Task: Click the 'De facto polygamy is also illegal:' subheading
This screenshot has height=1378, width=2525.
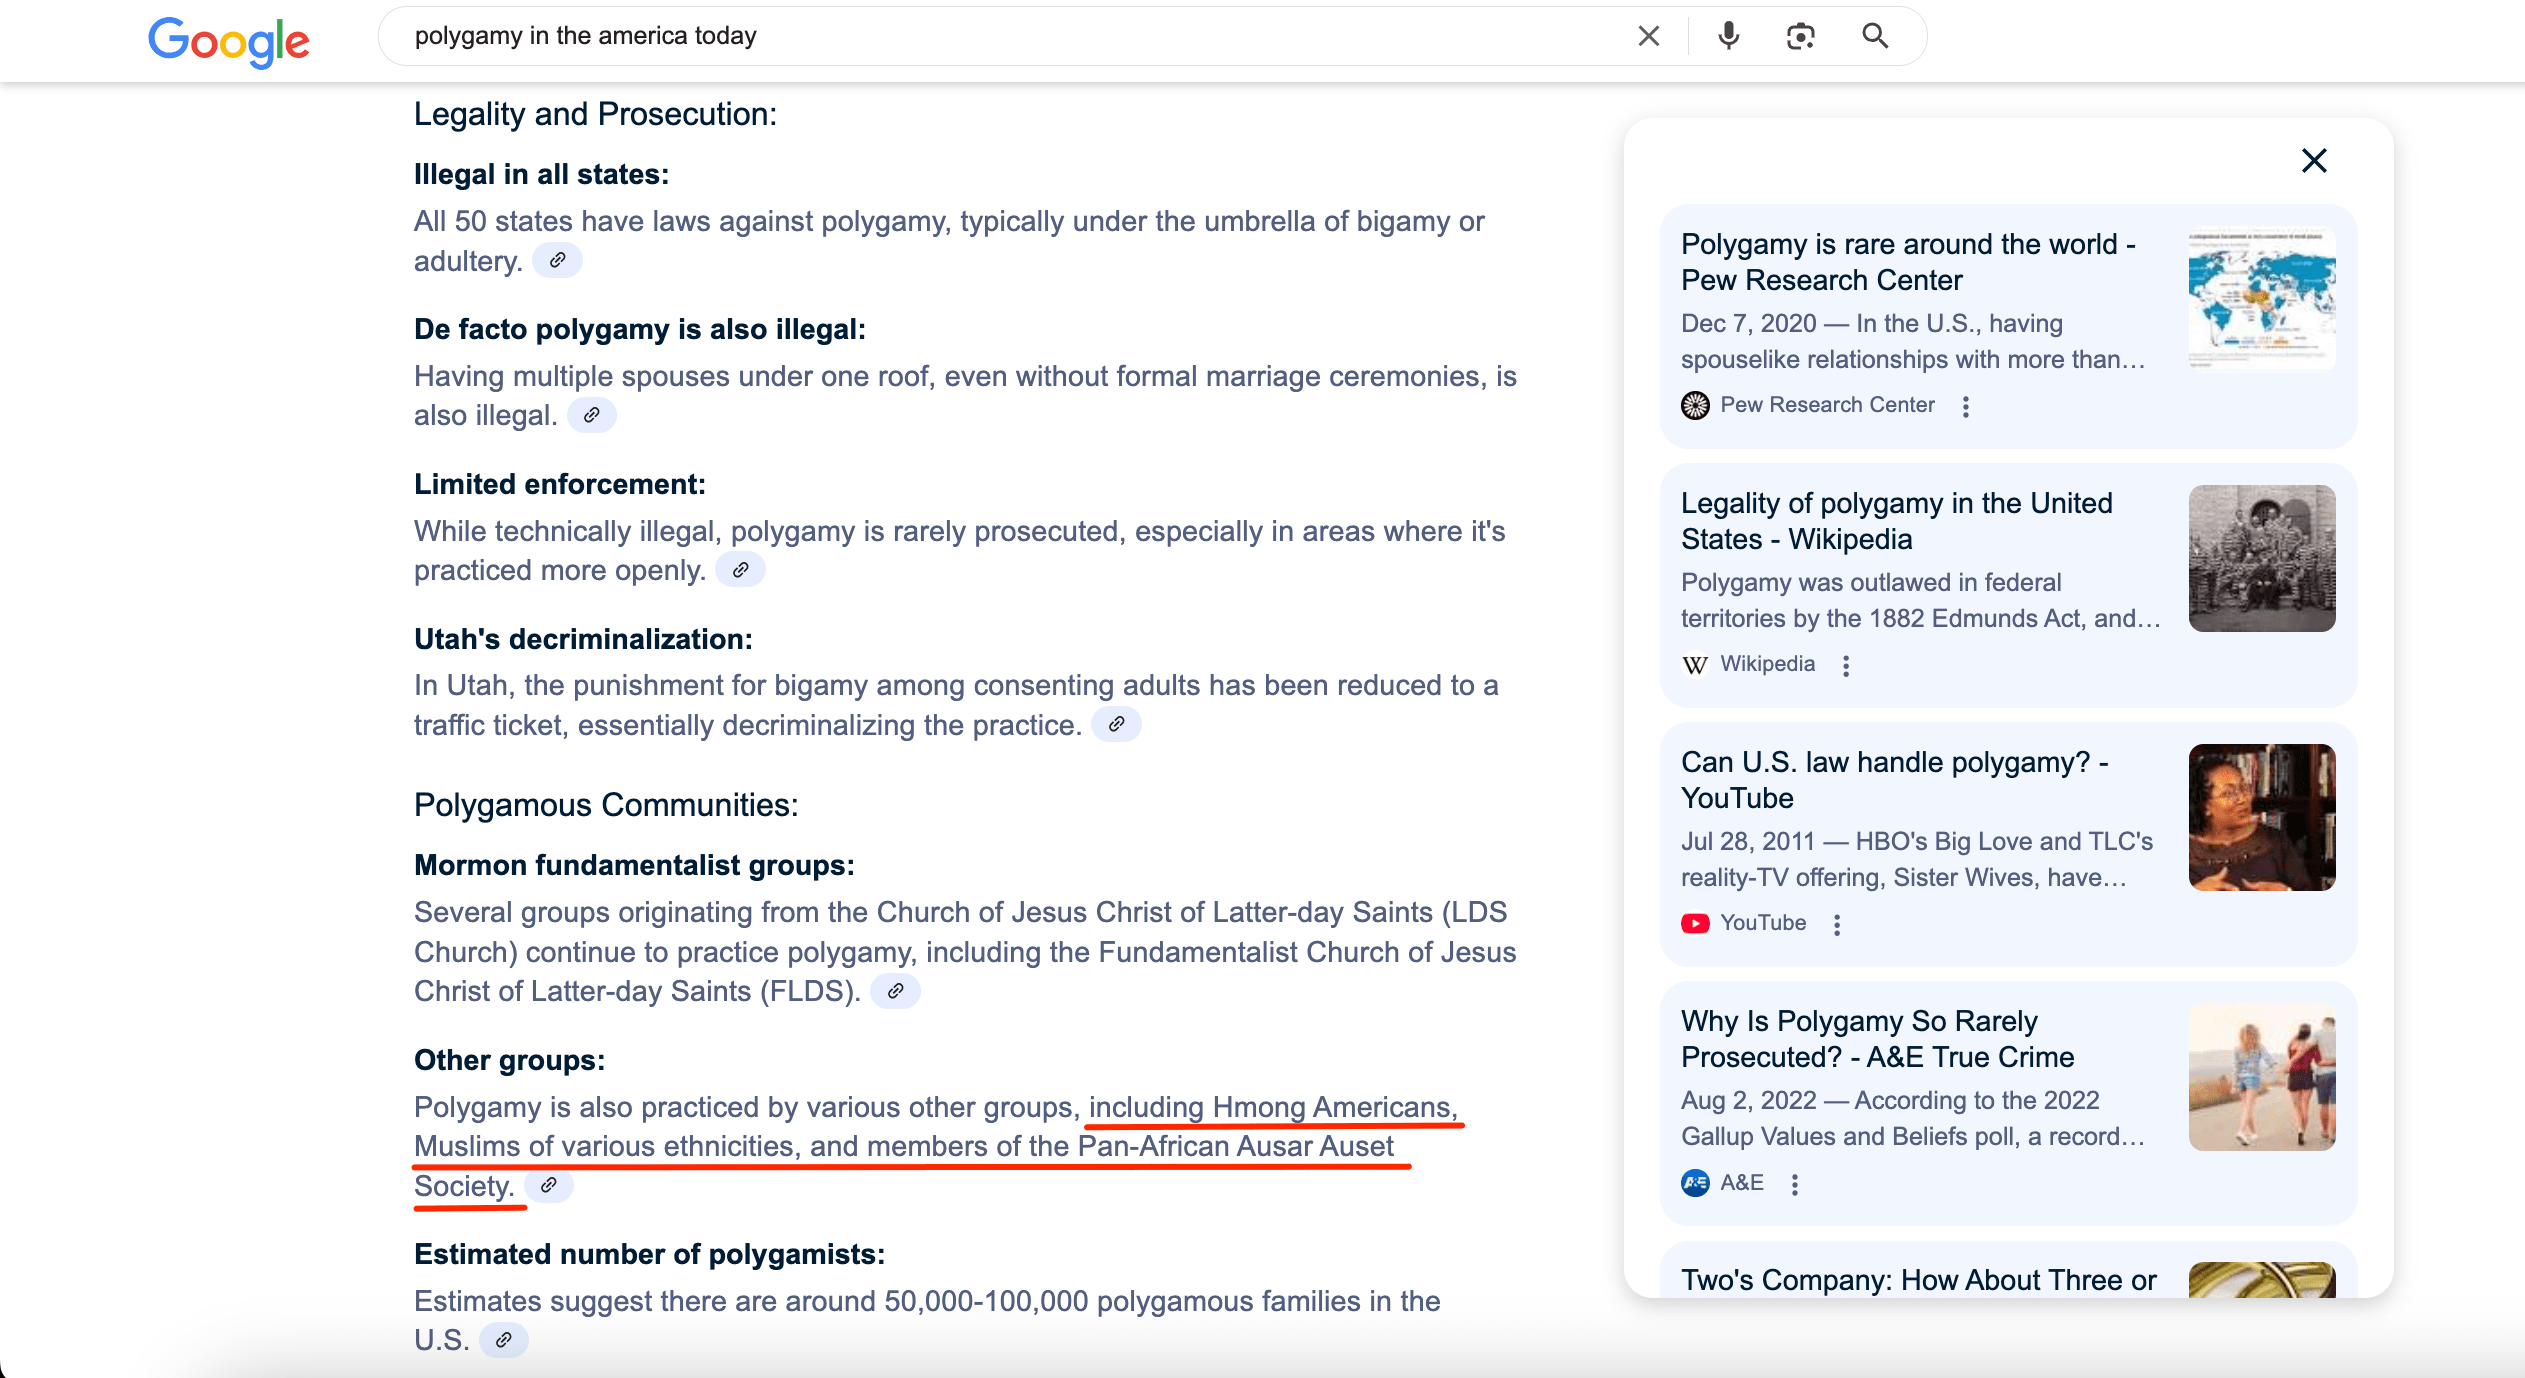Action: (640, 329)
